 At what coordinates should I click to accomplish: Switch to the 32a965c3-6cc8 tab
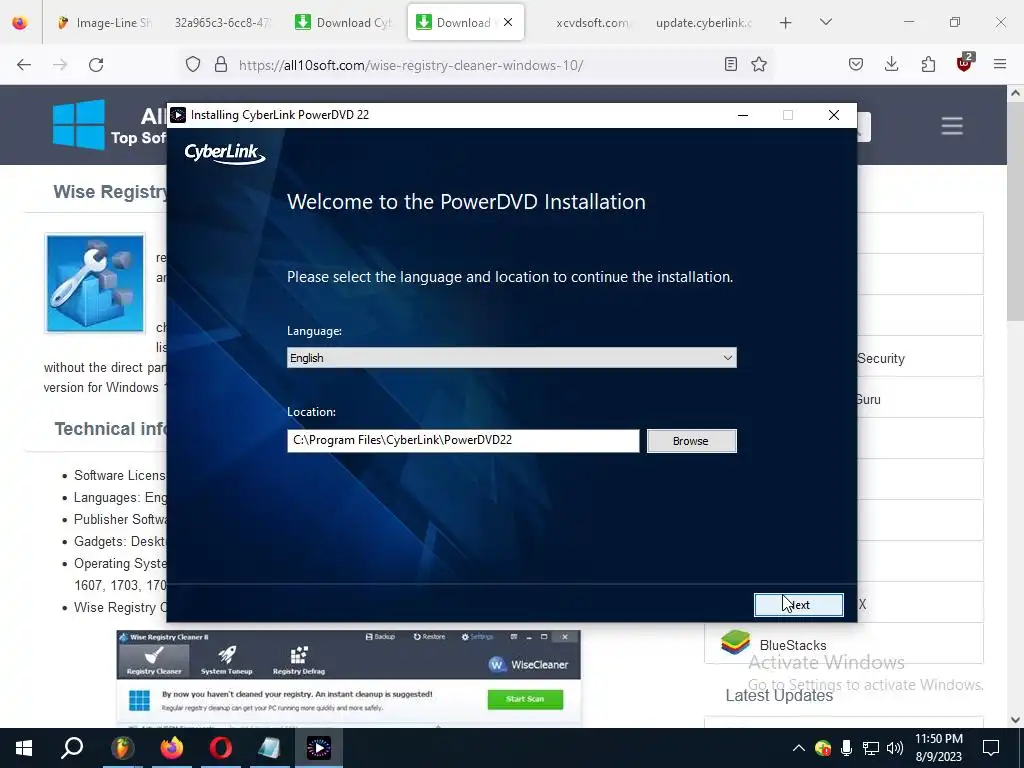222,23
